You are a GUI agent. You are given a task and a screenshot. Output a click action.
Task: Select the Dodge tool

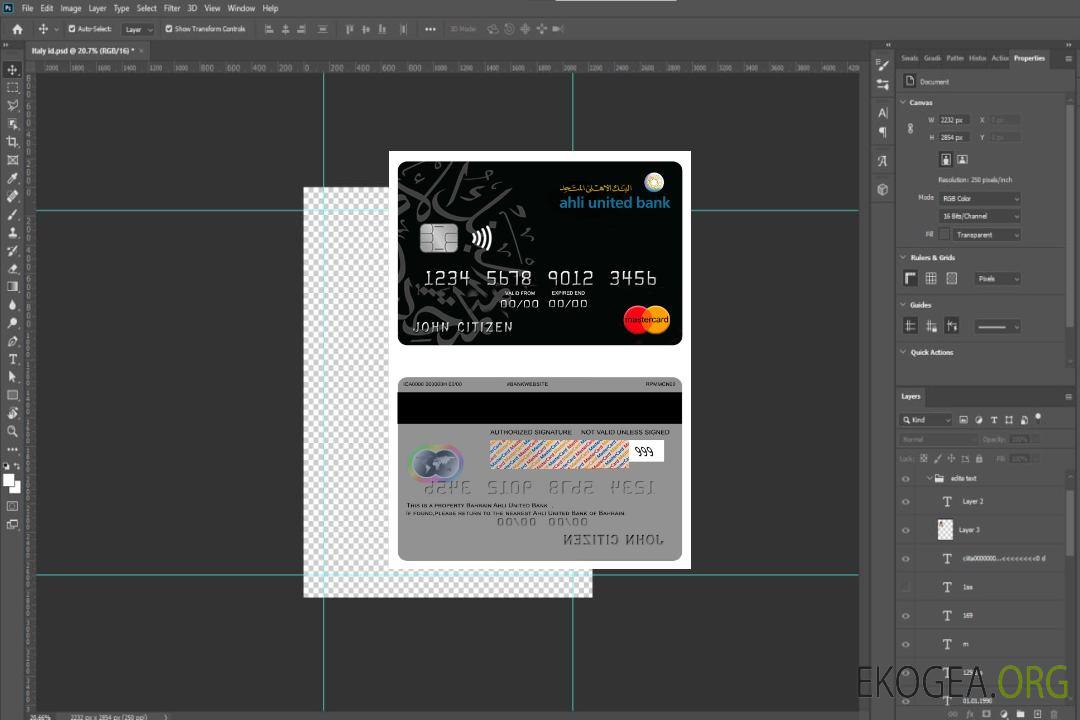pos(12,322)
